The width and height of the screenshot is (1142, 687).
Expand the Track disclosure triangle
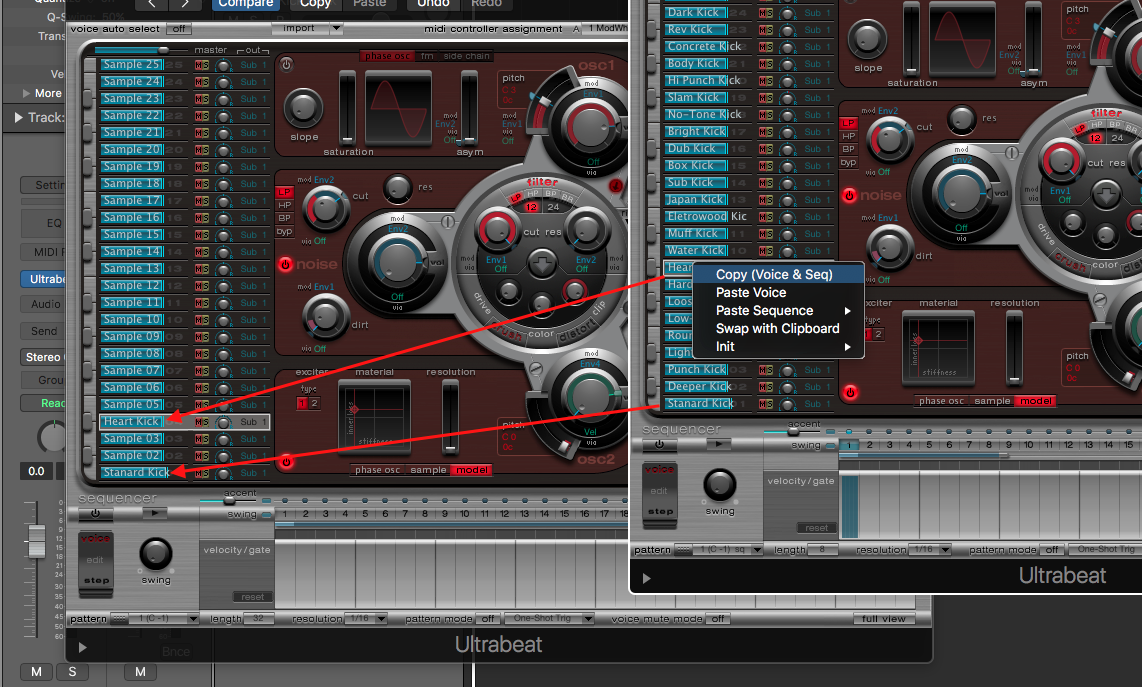pos(19,117)
